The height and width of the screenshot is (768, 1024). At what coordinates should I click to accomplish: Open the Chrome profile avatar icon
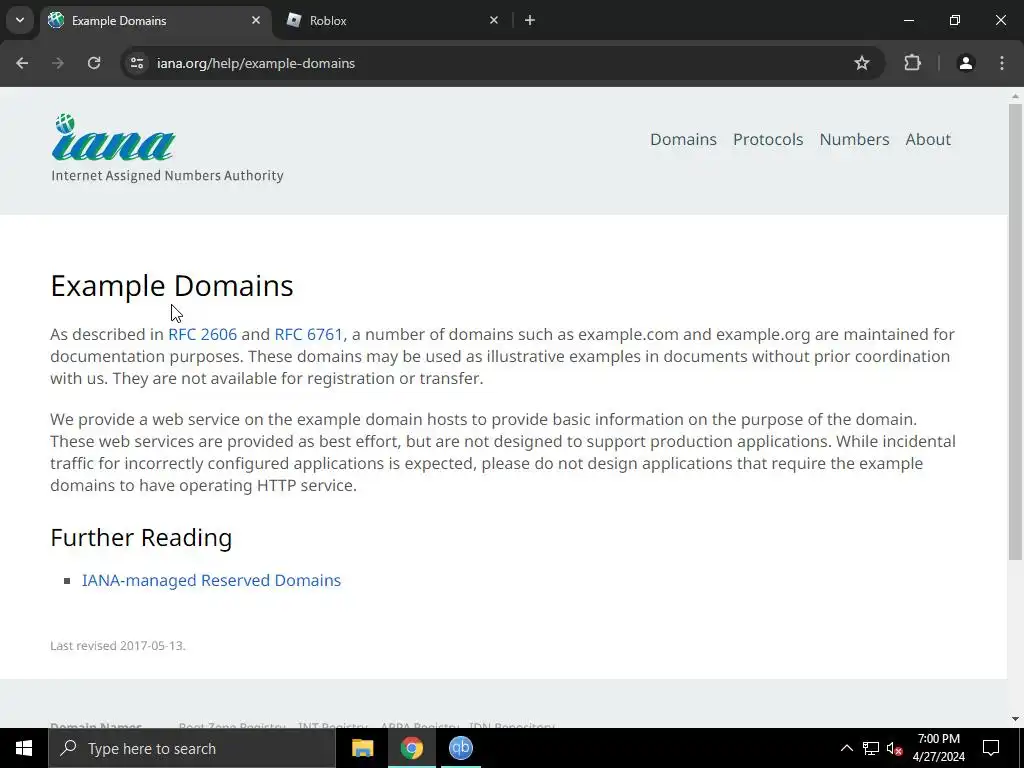(x=965, y=63)
